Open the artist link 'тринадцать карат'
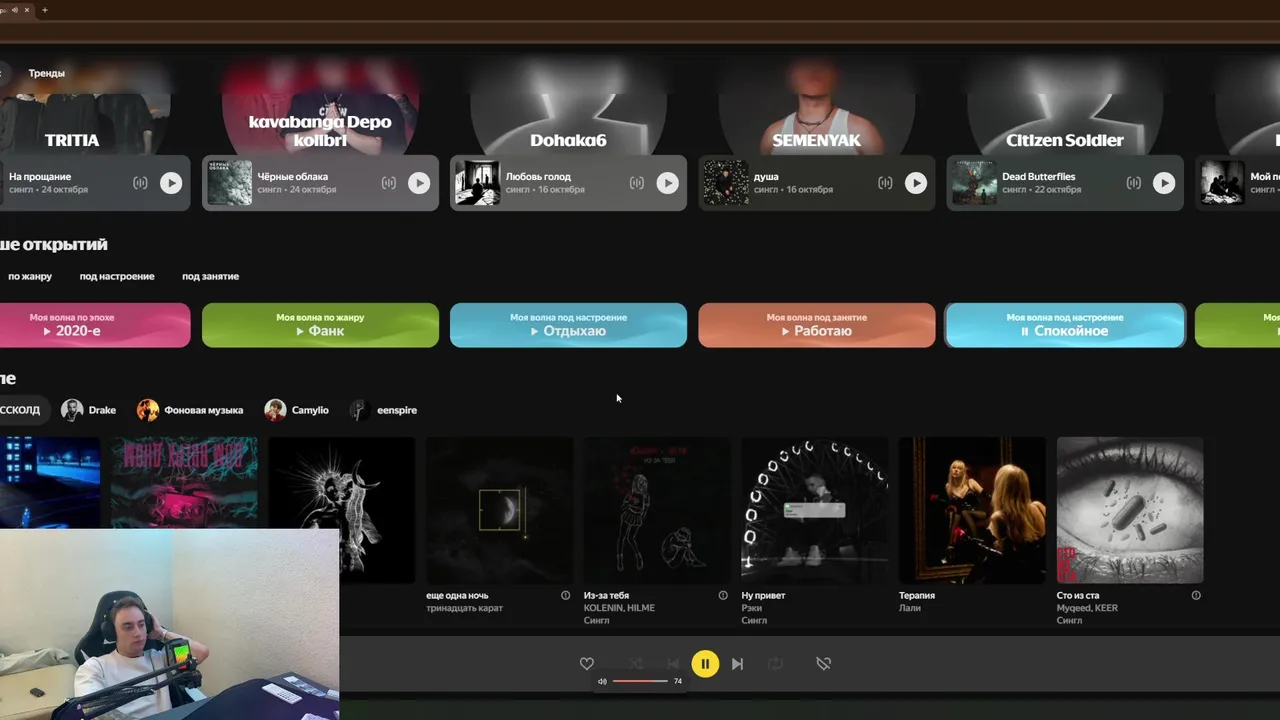The height and width of the screenshot is (720, 1280). [x=465, y=608]
